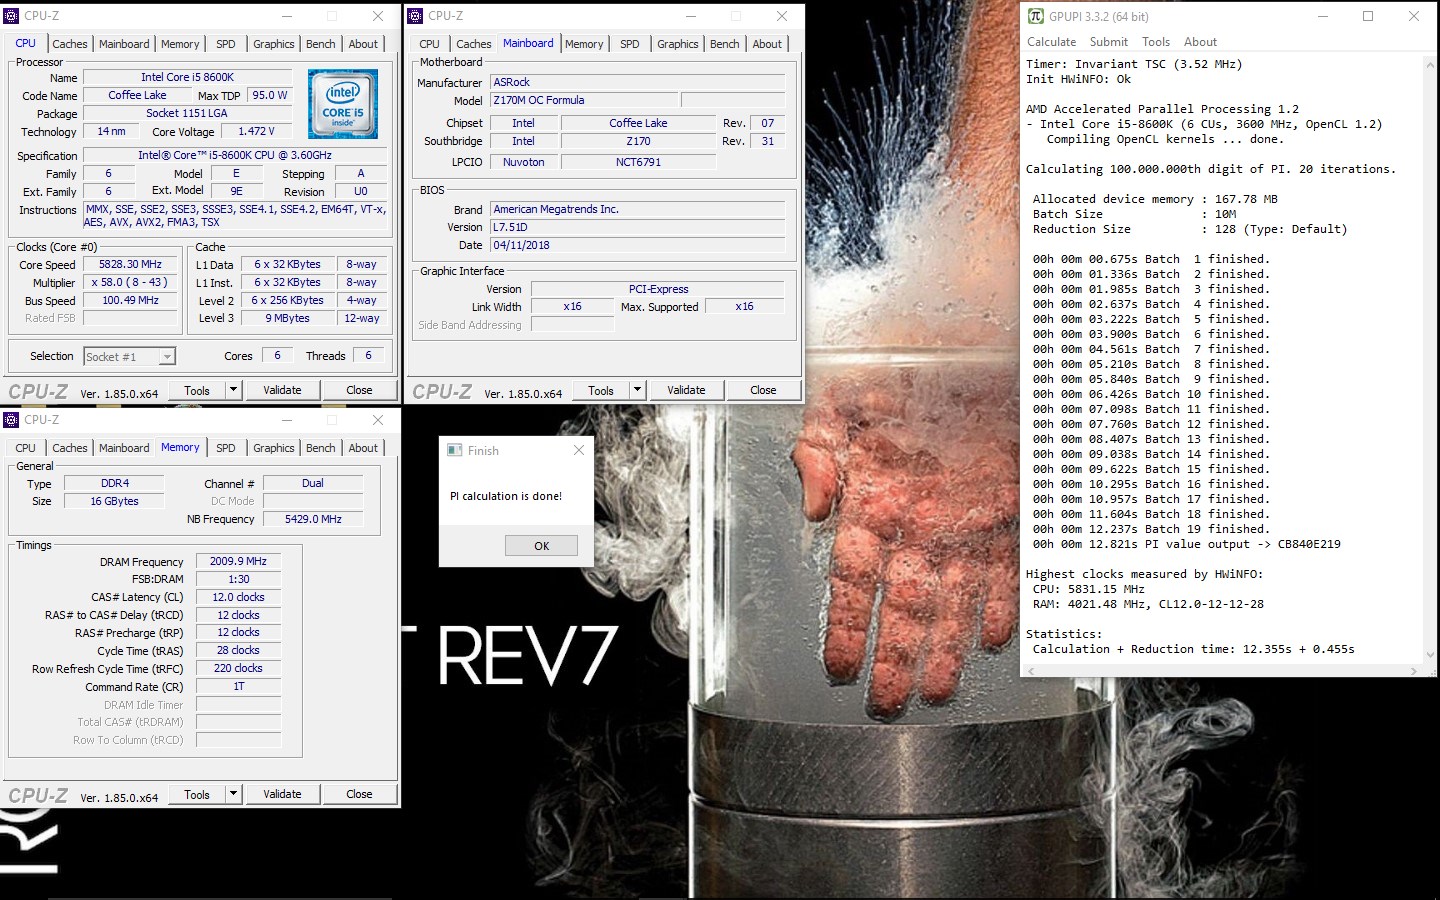Go to the CPU tab in the Memory window
Viewport: 1440px width, 900px height.
[x=26, y=448]
